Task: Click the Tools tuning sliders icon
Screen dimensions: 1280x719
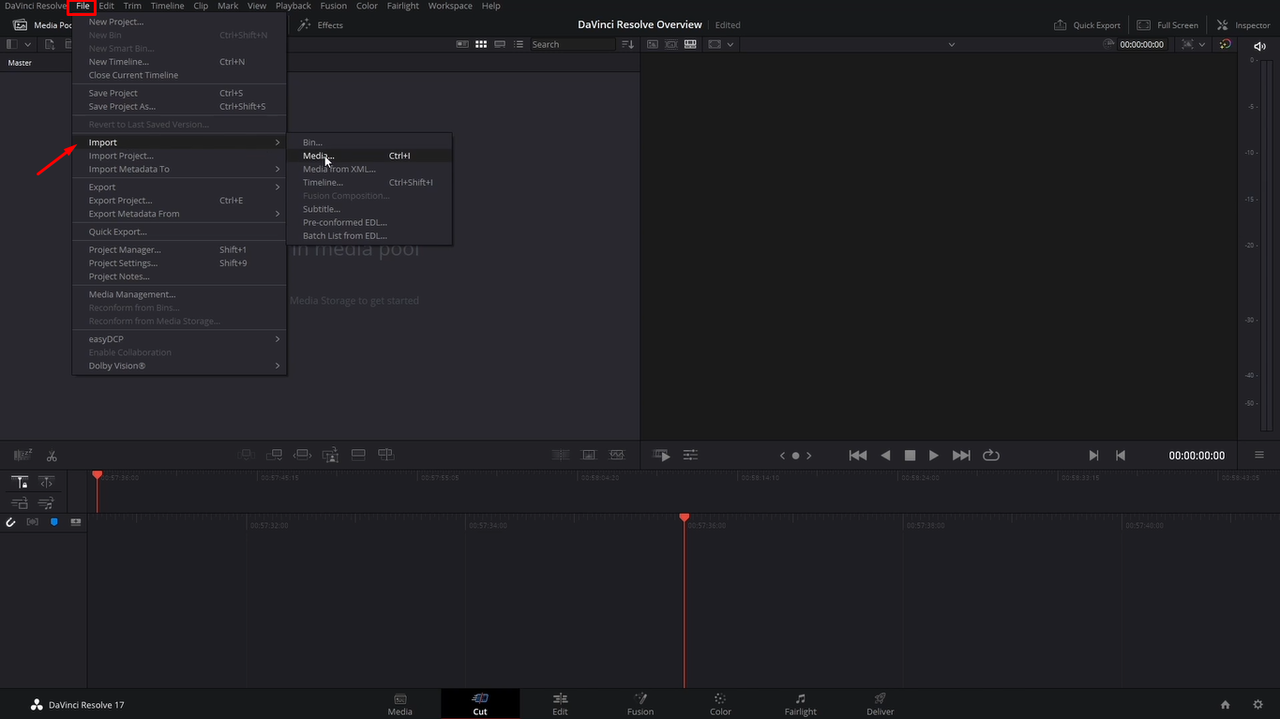Action: 690,455
